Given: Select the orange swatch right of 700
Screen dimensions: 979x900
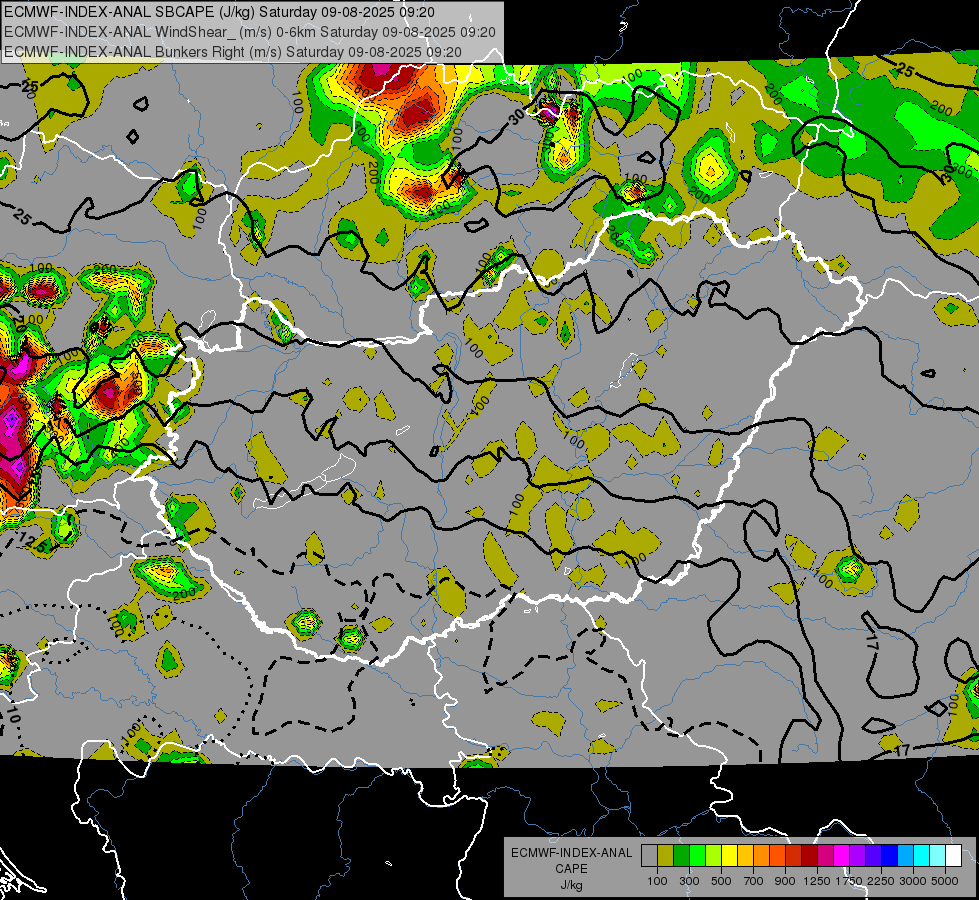Looking at the screenshot, I should tap(762, 856).
